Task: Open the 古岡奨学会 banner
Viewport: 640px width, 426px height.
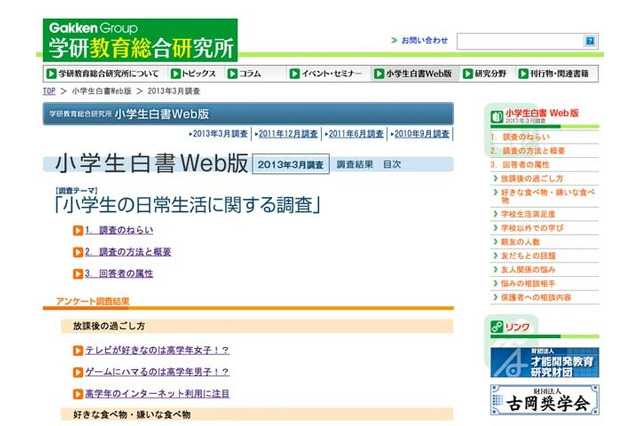Action: [544, 400]
